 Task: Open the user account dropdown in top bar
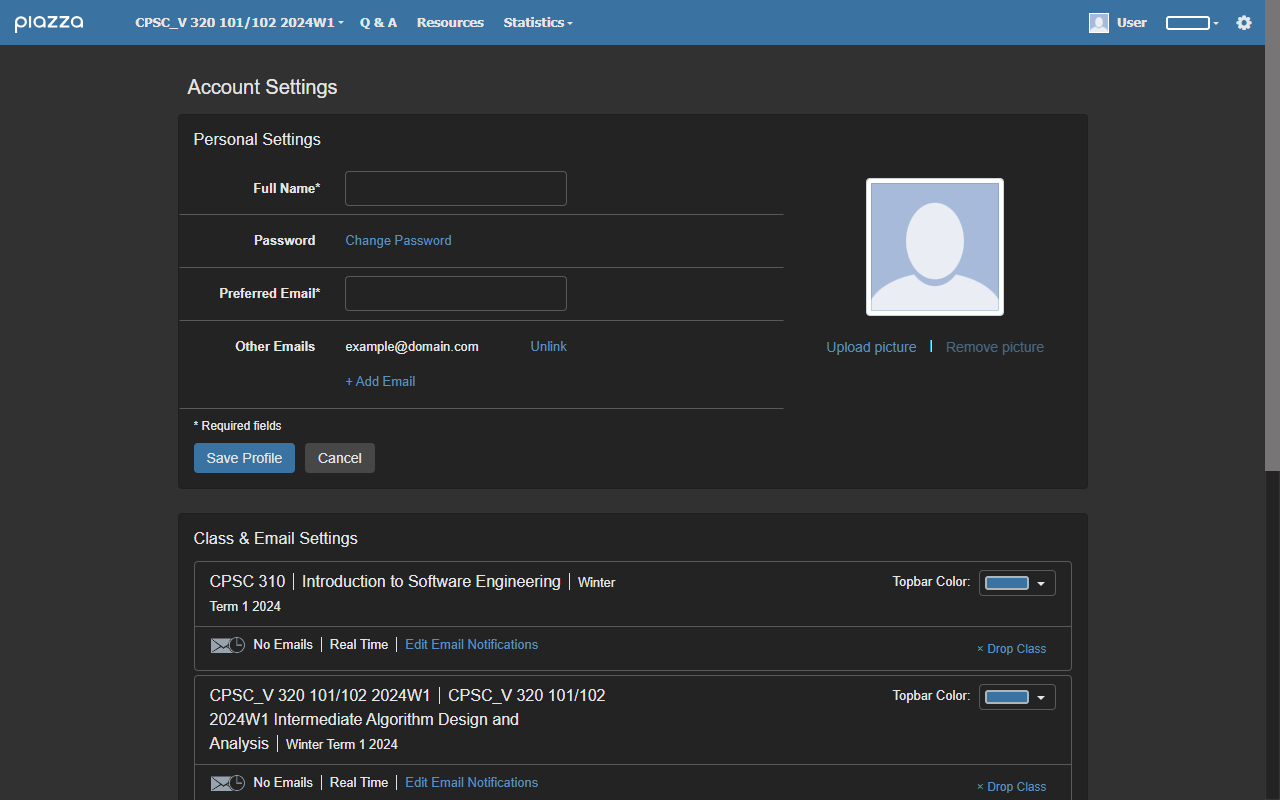tap(1192, 22)
